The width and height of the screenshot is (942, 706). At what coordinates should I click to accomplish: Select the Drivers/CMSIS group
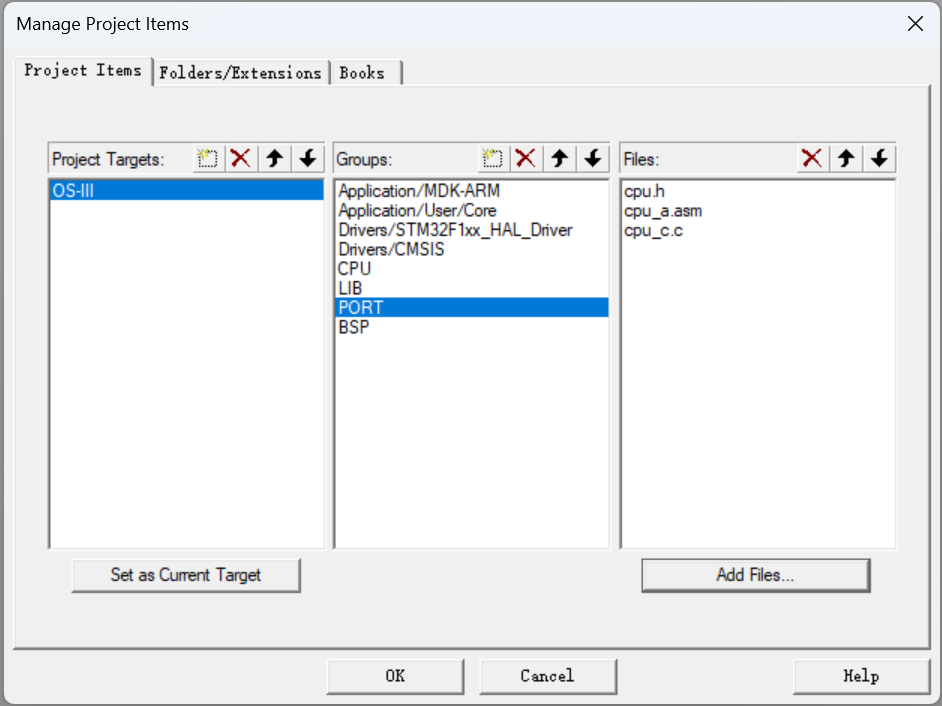(x=472, y=249)
